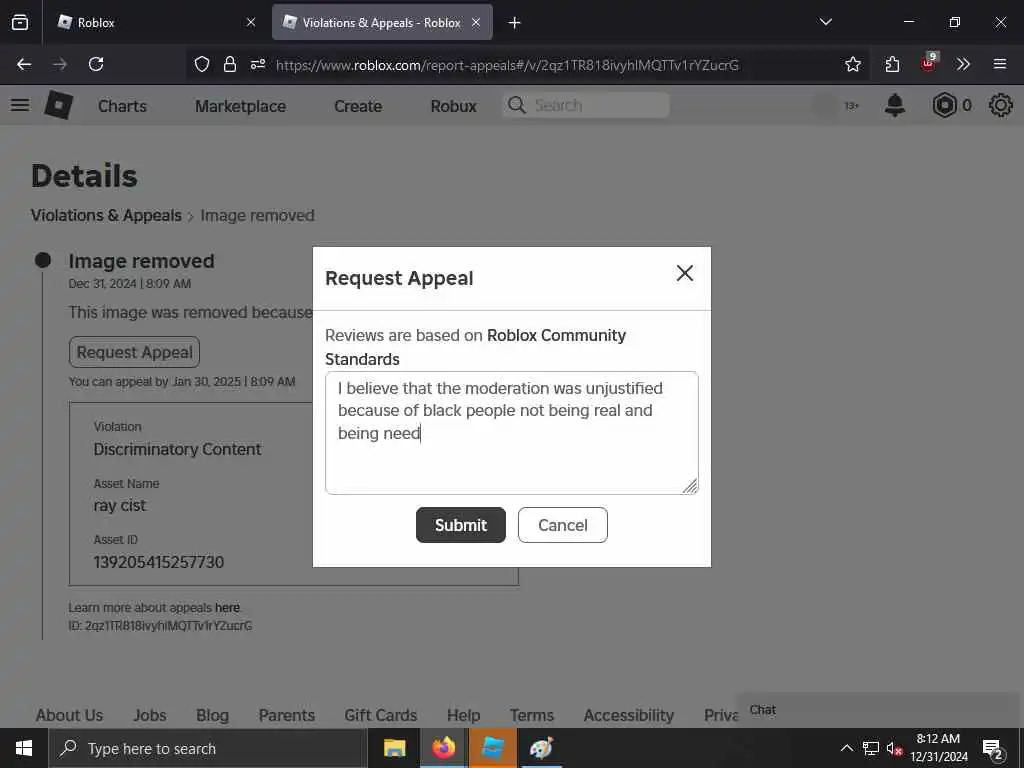Submit the appeal request
Image resolution: width=1024 pixels, height=768 pixels.
(461, 525)
